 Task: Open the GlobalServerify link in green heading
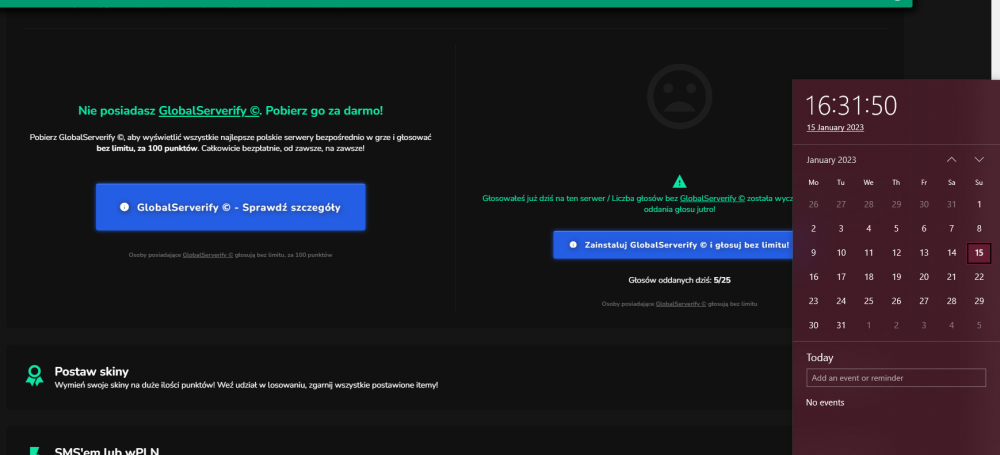click(x=209, y=110)
